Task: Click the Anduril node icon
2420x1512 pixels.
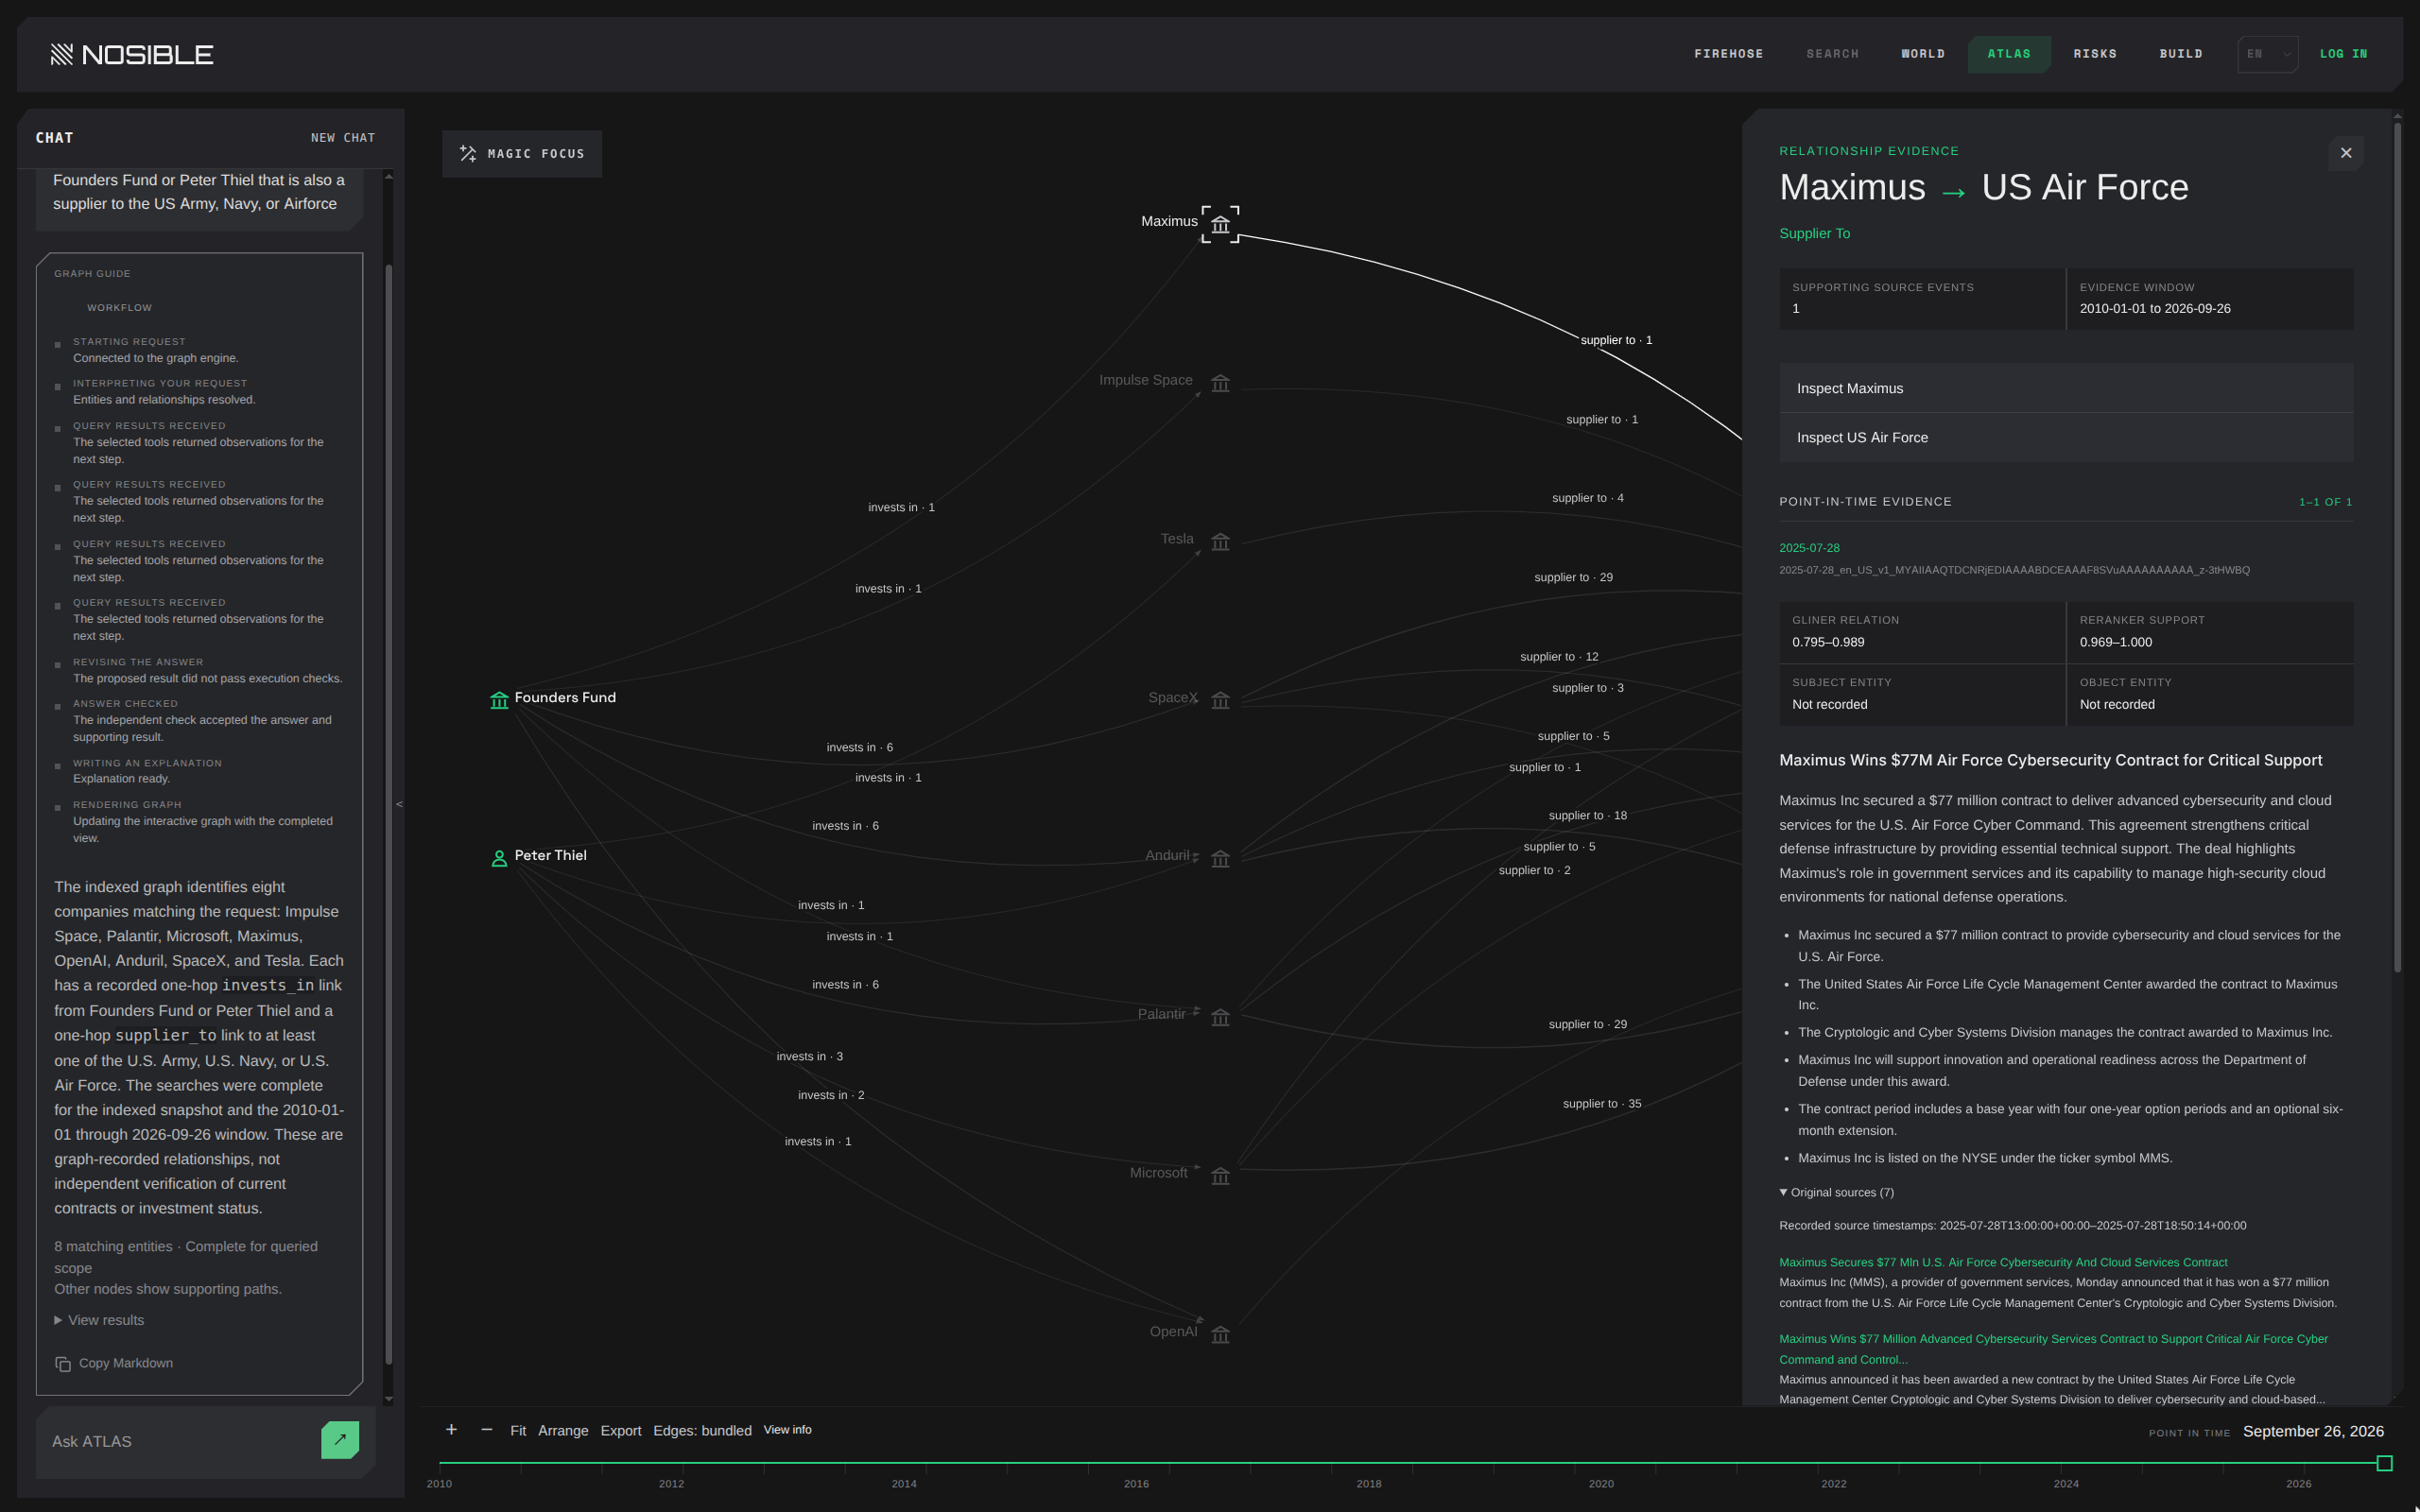Action: pos(1220,859)
